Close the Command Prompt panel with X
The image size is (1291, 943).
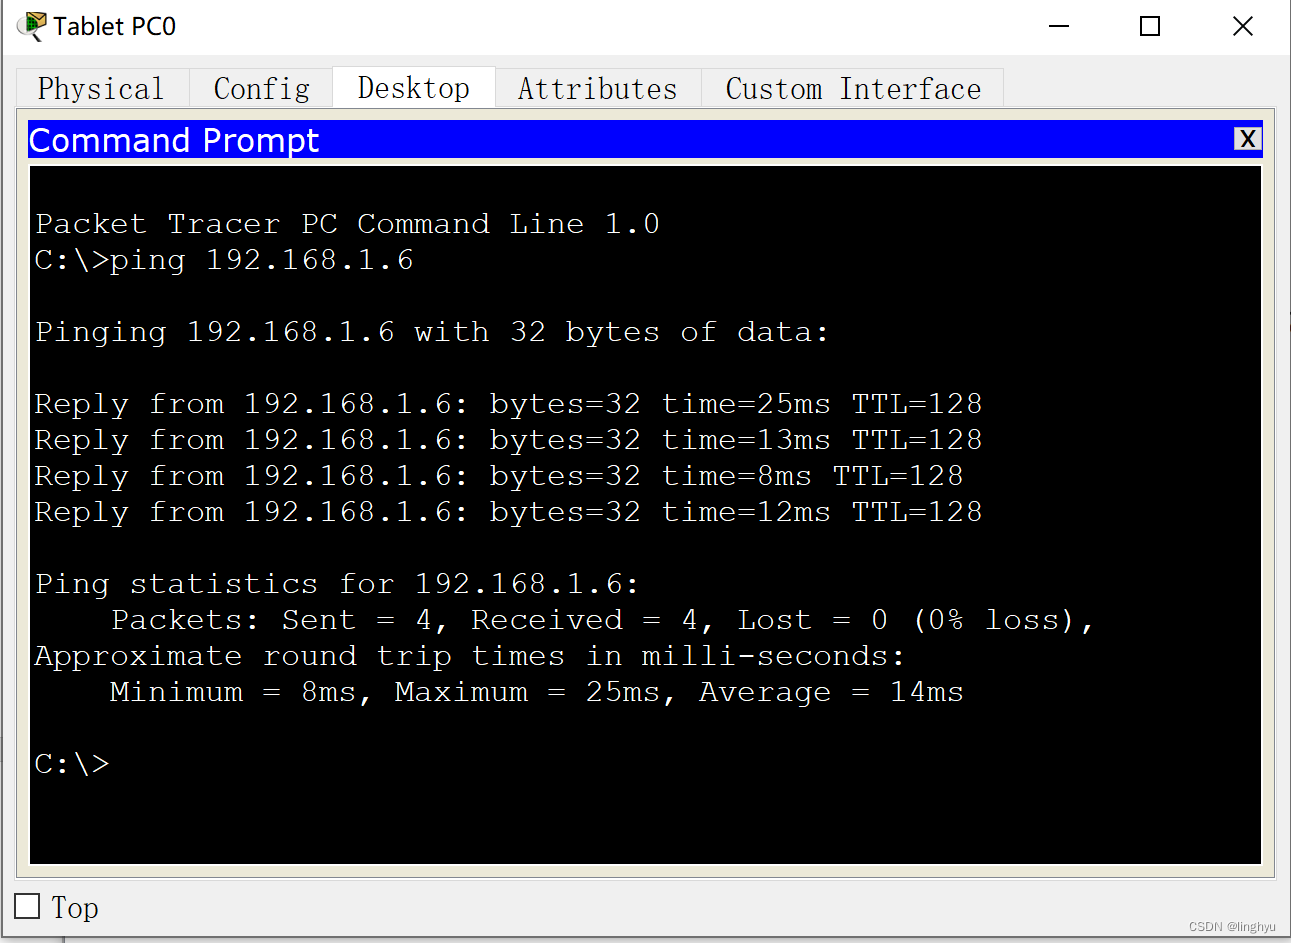pyautogui.click(x=1247, y=139)
